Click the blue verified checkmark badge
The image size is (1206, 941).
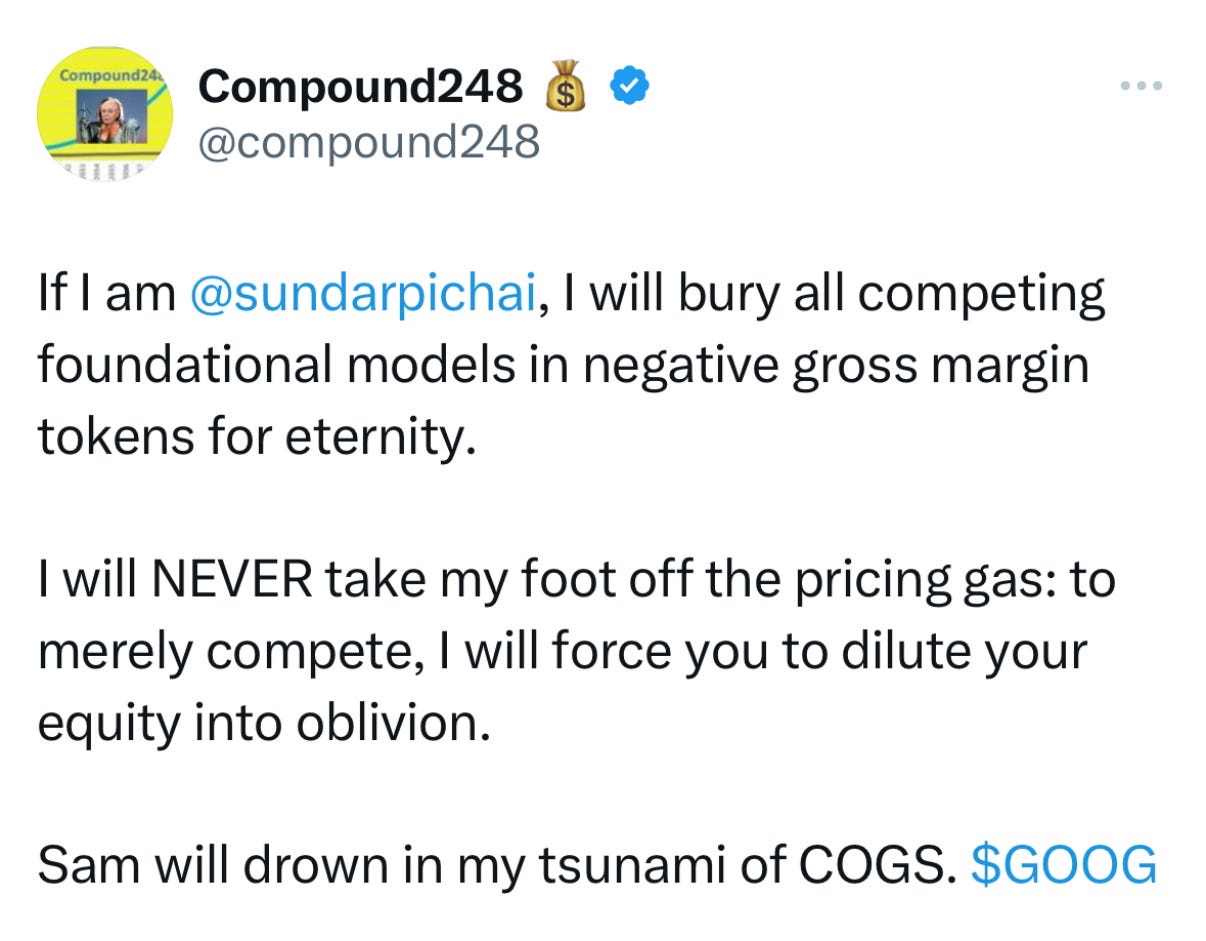tap(628, 88)
